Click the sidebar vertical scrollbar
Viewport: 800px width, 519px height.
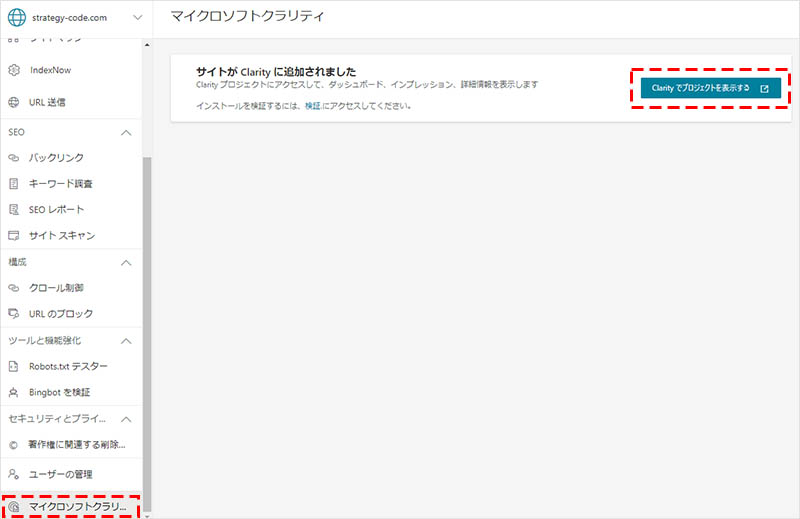point(148,330)
